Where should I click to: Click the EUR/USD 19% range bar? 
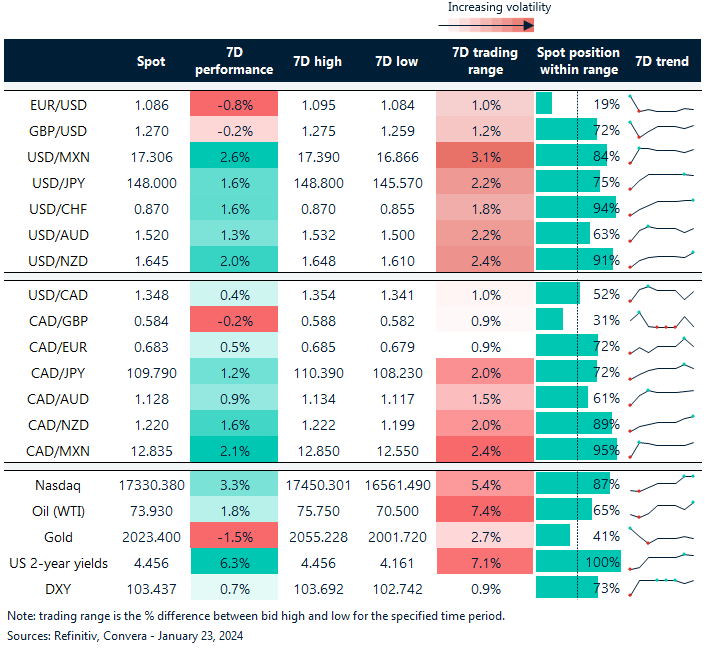coord(545,104)
